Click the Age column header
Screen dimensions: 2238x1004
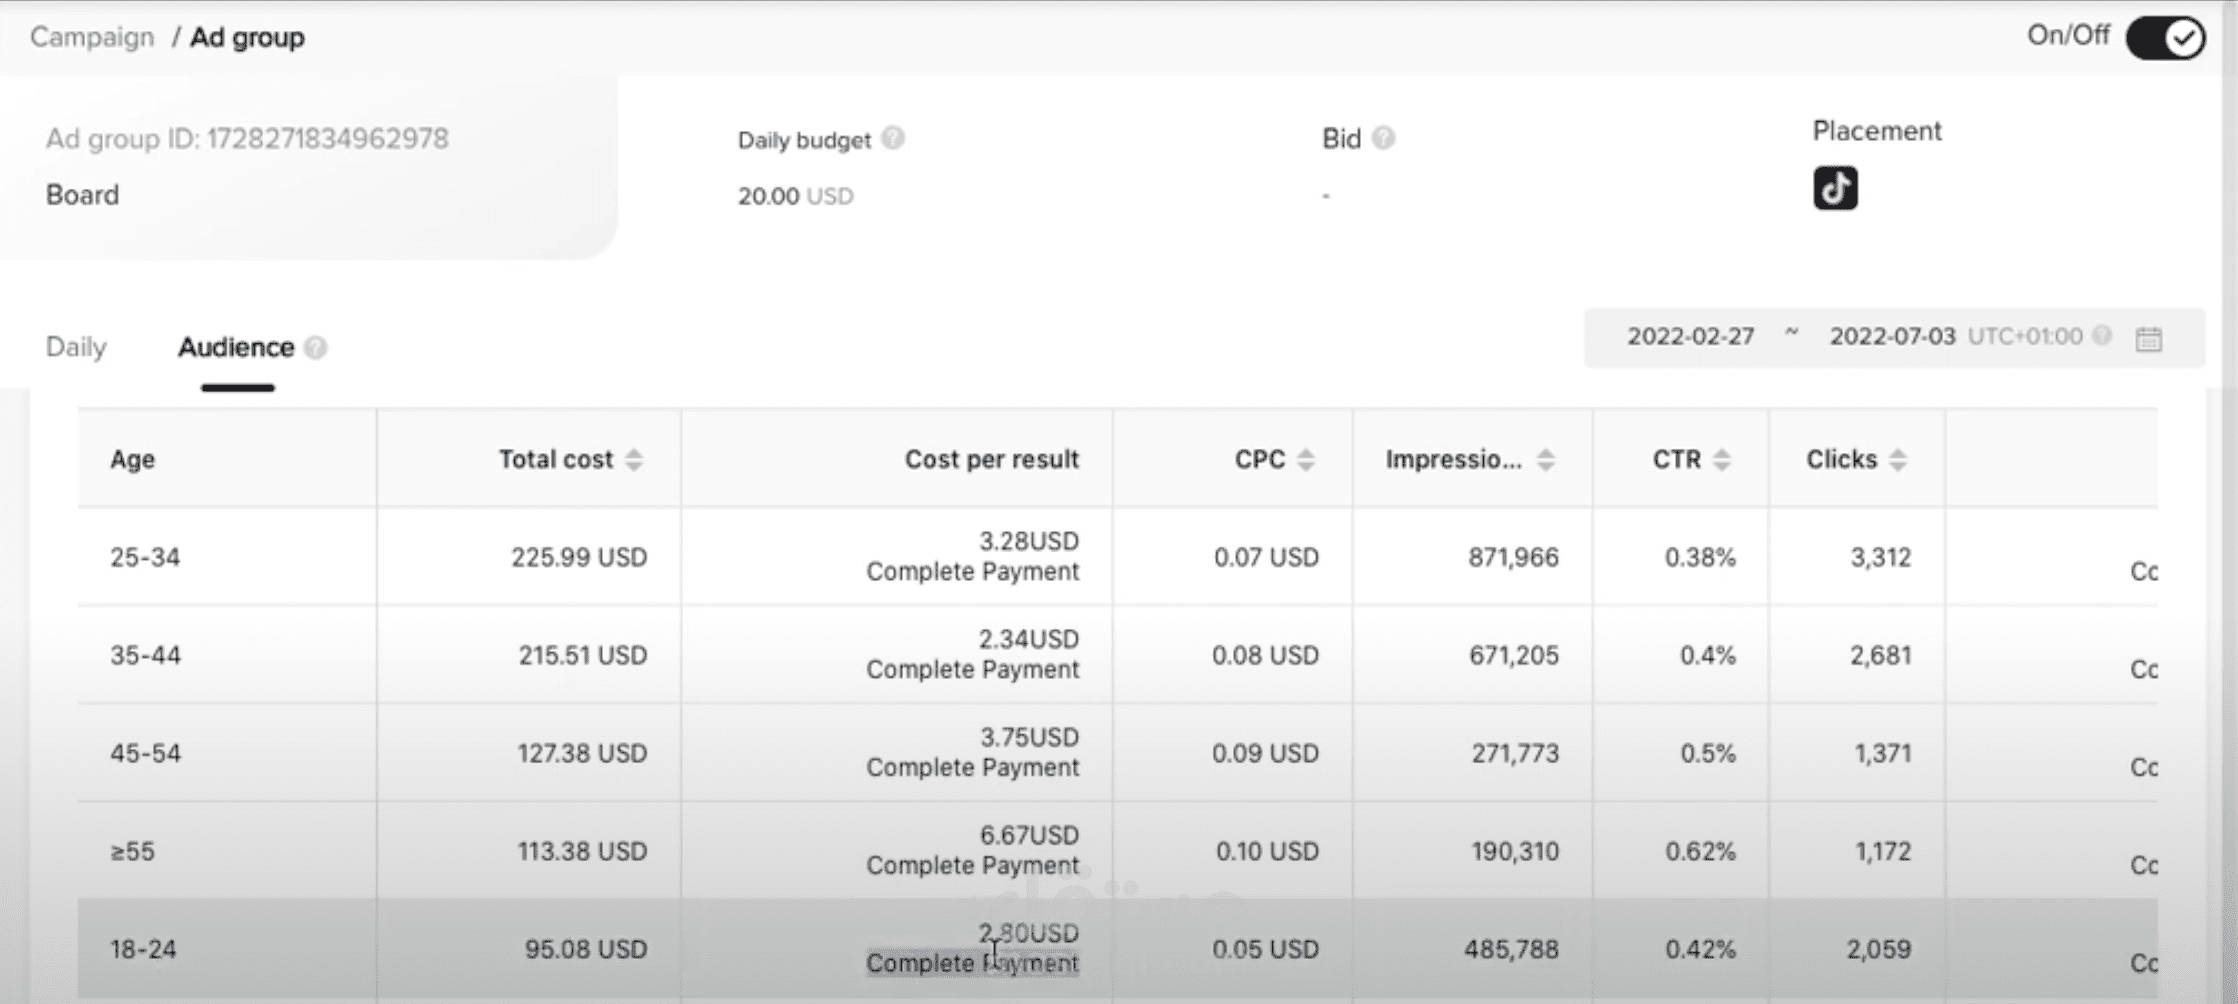(132, 459)
